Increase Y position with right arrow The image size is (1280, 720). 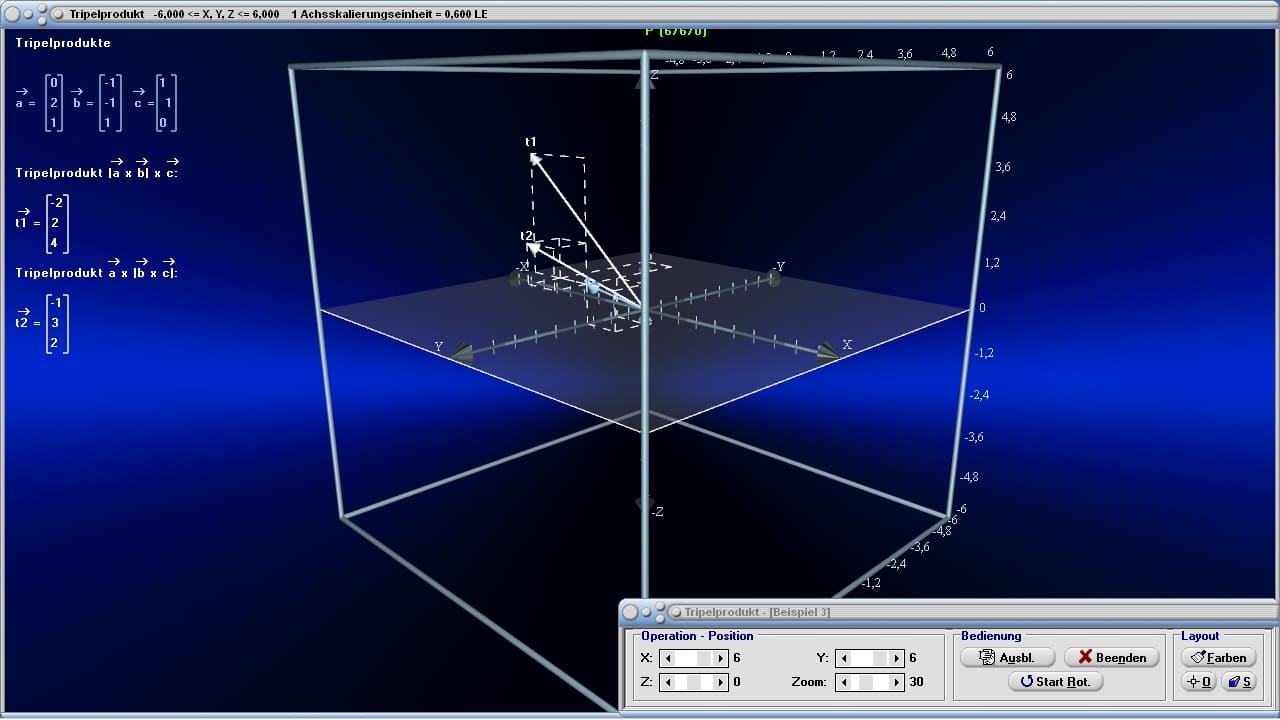pyautogui.click(x=896, y=658)
